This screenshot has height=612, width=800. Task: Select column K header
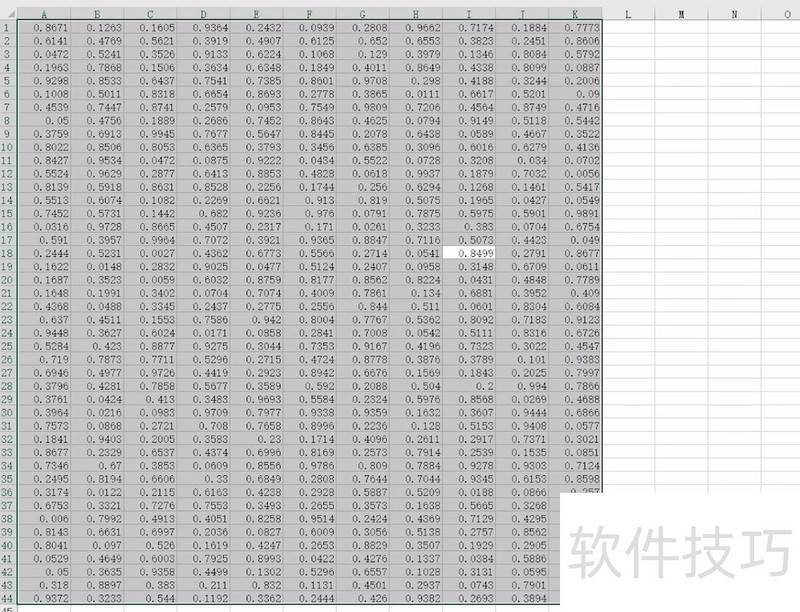(x=575, y=14)
